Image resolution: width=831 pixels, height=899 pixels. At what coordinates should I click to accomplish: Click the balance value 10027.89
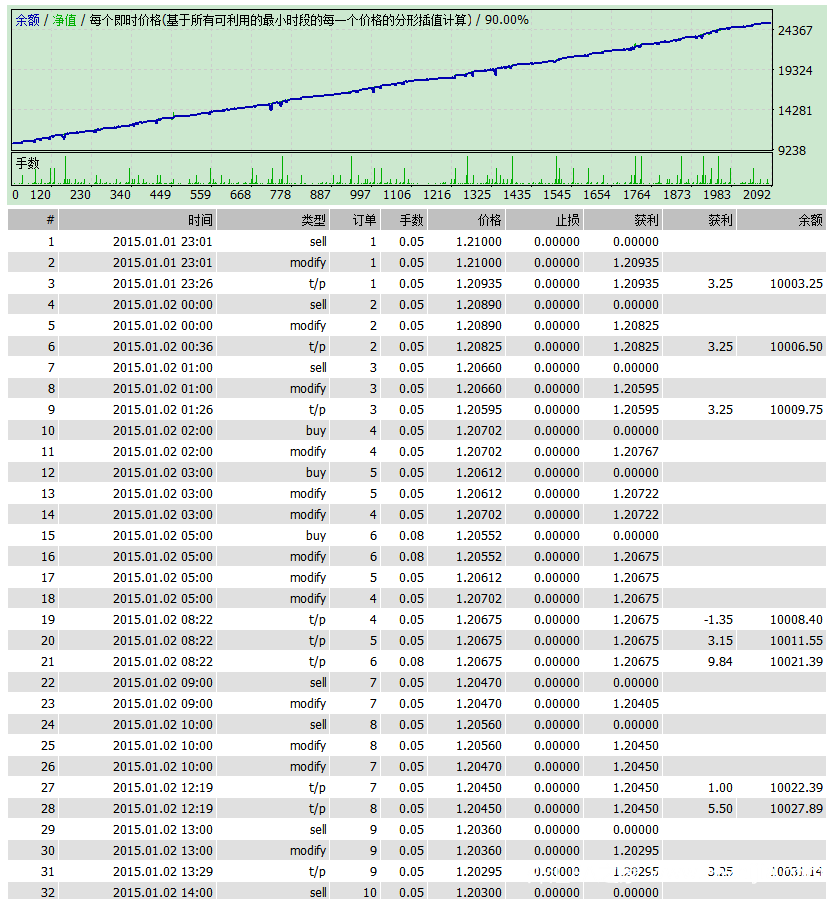pos(796,809)
